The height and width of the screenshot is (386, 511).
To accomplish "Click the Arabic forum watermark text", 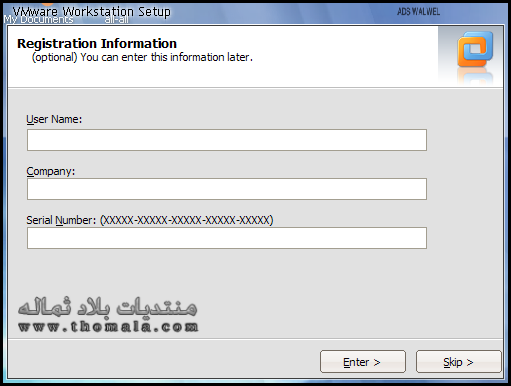I will click(x=107, y=306).
